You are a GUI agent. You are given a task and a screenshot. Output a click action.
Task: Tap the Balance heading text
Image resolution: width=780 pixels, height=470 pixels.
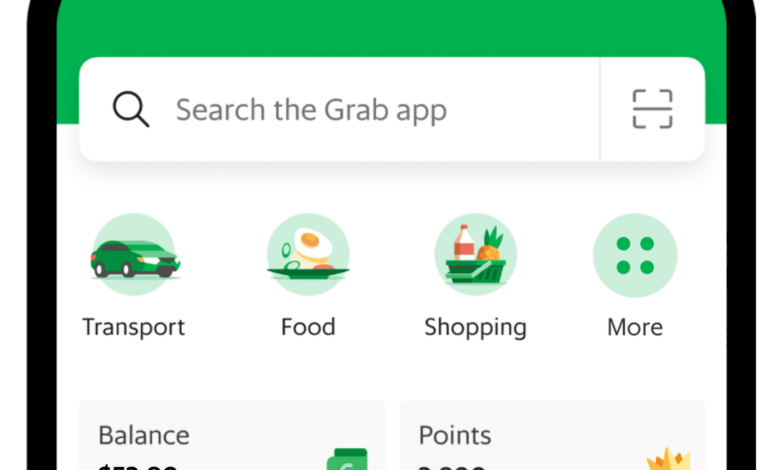click(x=144, y=435)
